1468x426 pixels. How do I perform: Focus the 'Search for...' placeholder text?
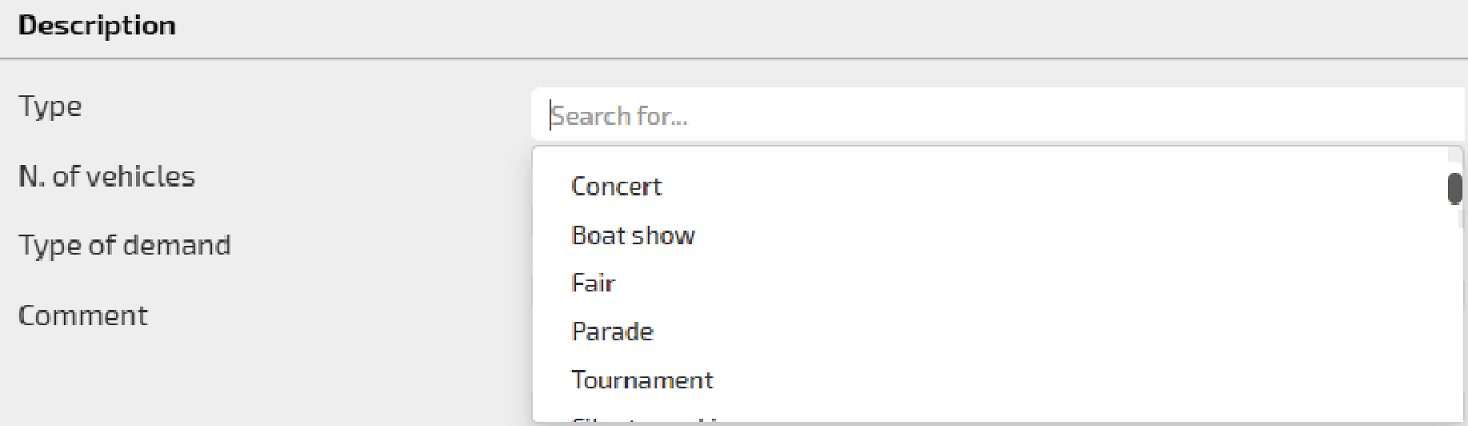point(620,116)
